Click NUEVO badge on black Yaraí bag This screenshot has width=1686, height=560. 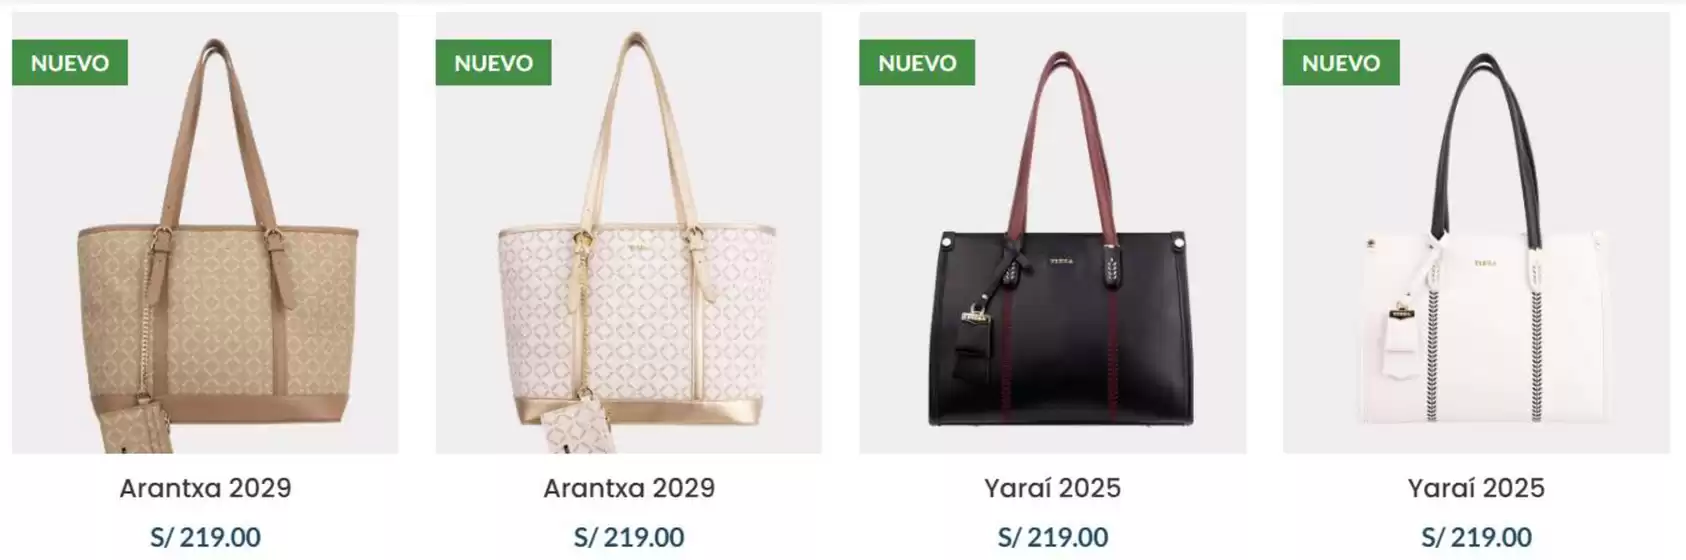[917, 62]
